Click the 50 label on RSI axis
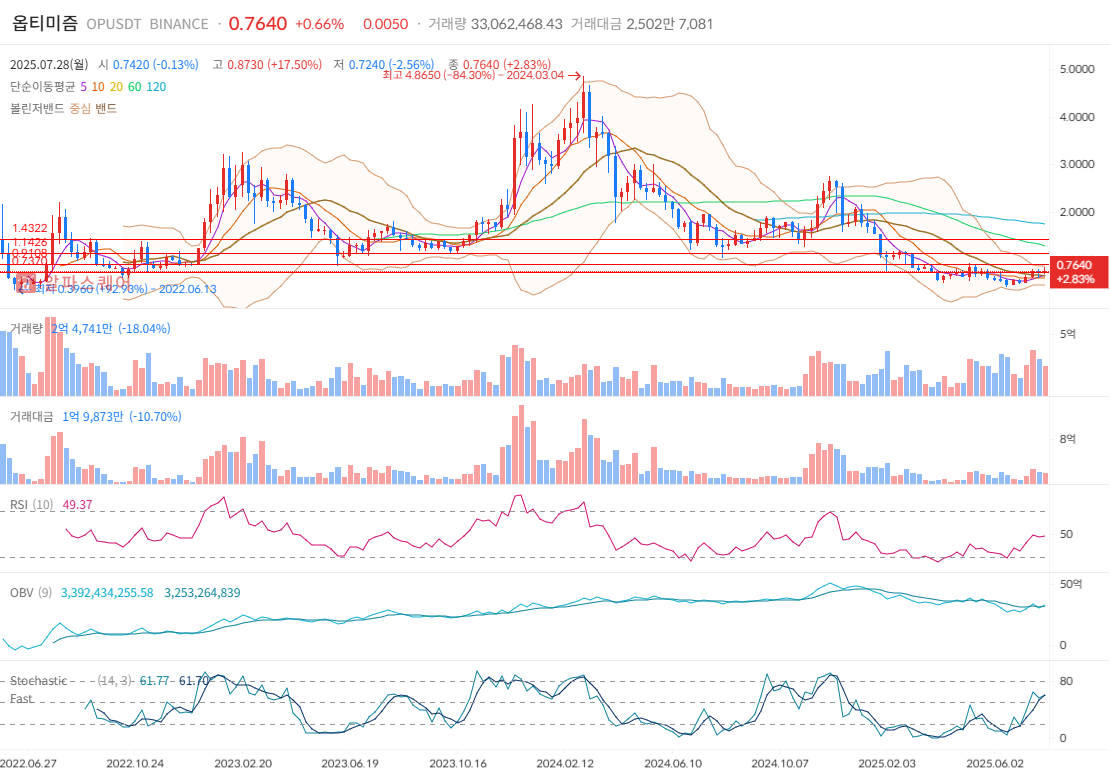The image size is (1110, 778). coord(1066,534)
